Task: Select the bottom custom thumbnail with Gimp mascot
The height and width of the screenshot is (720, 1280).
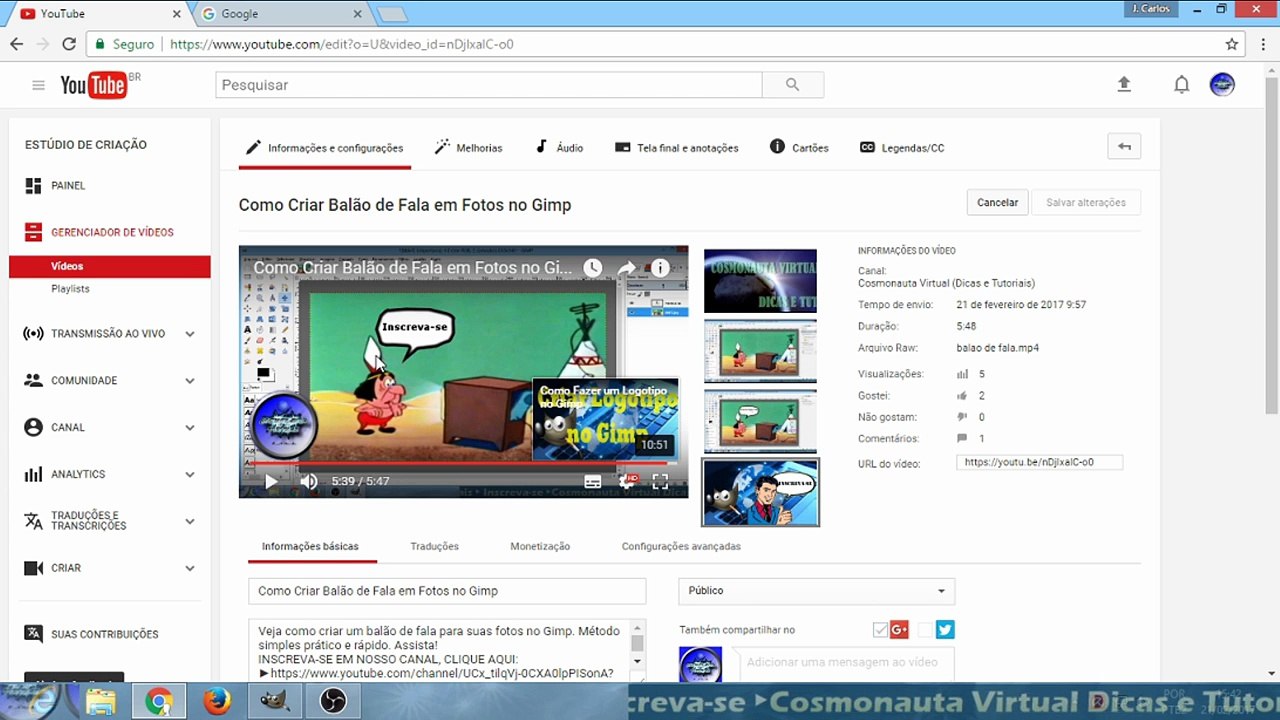Action: (760, 492)
